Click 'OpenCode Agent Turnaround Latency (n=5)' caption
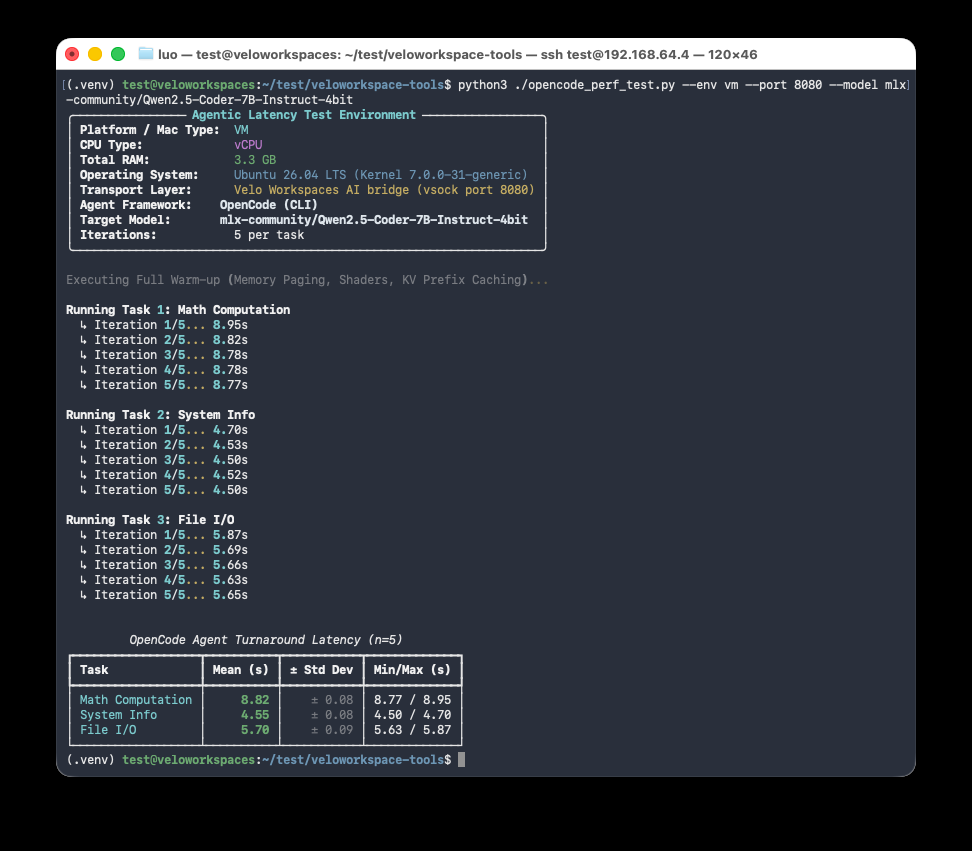This screenshot has height=851, width=972. (265, 640)
